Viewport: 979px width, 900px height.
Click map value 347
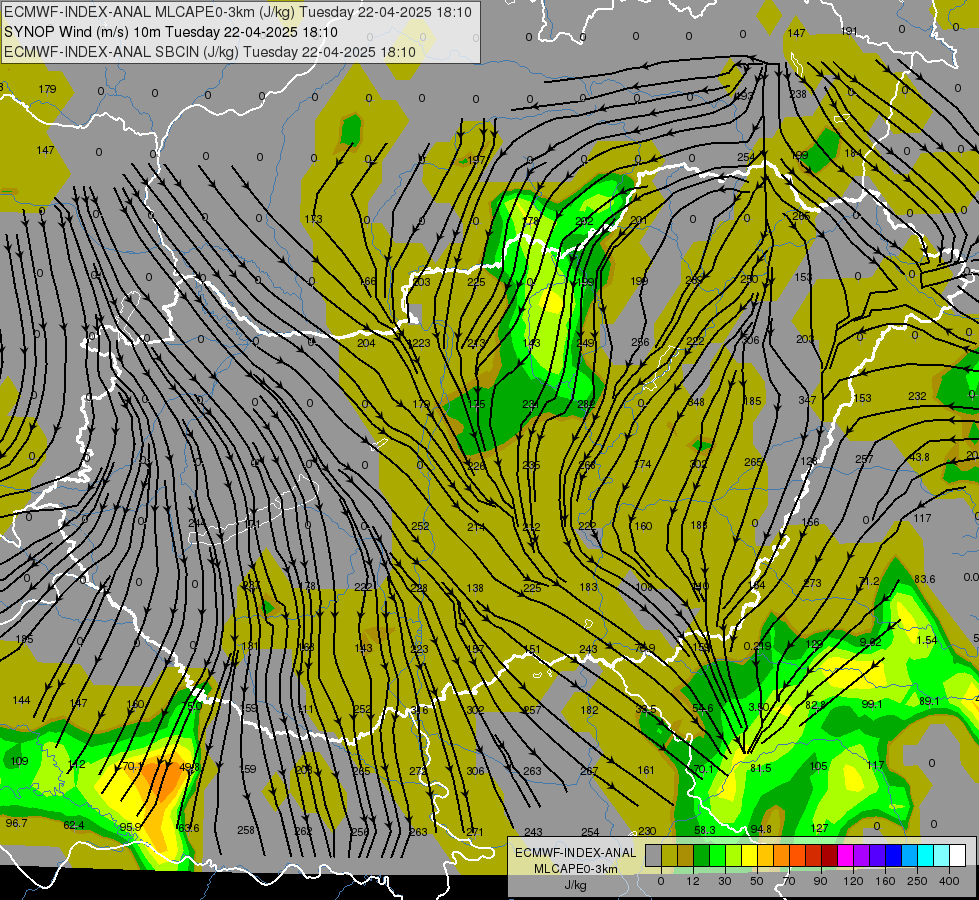point(807,400)
